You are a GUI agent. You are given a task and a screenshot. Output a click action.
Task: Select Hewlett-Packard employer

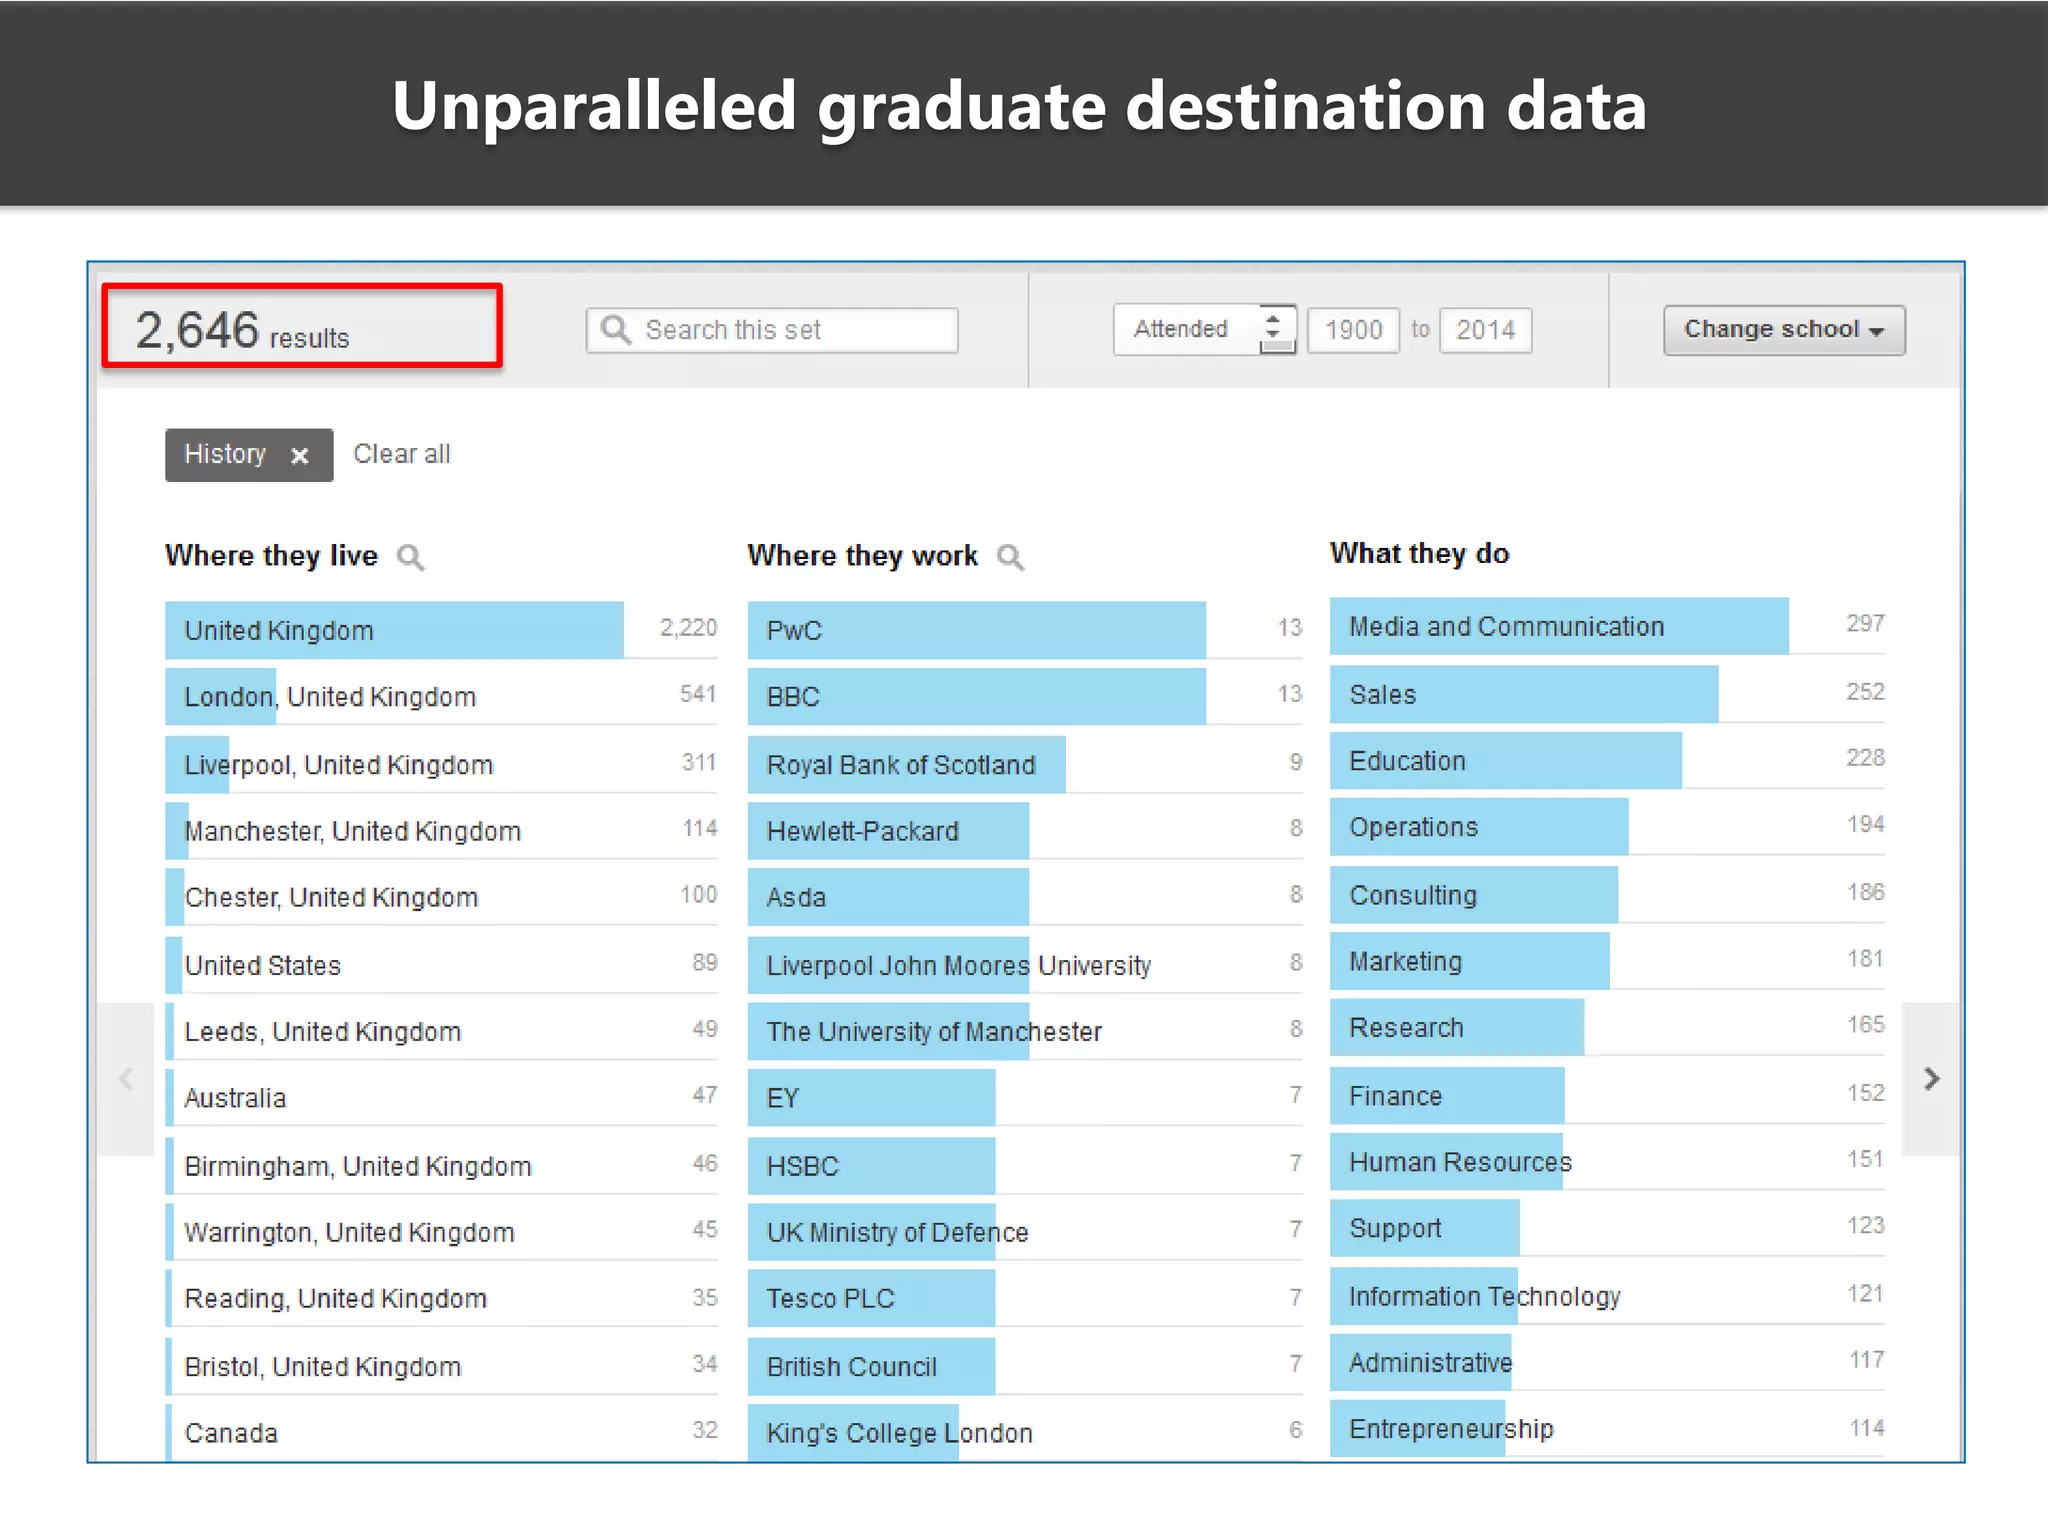pos(1025,830)
